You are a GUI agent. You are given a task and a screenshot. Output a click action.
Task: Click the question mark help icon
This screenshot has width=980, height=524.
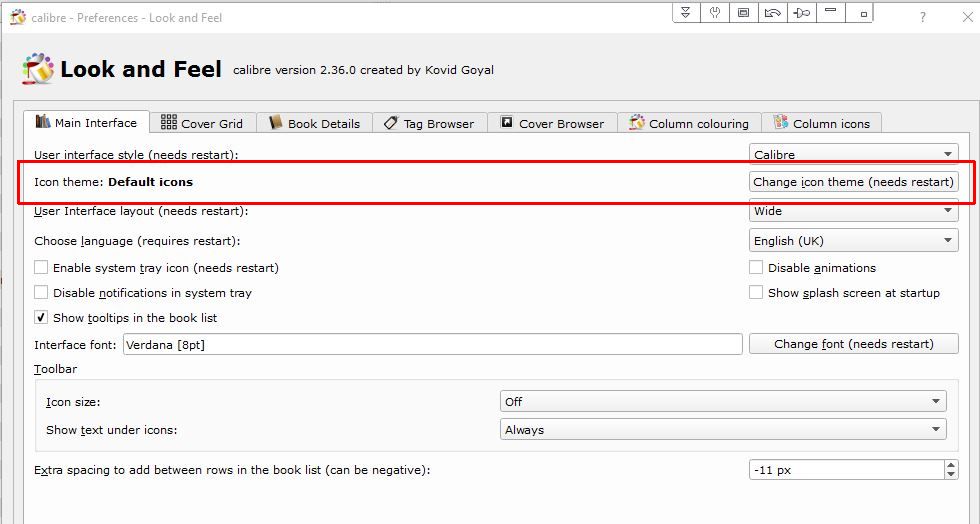(x=922, y=17)
